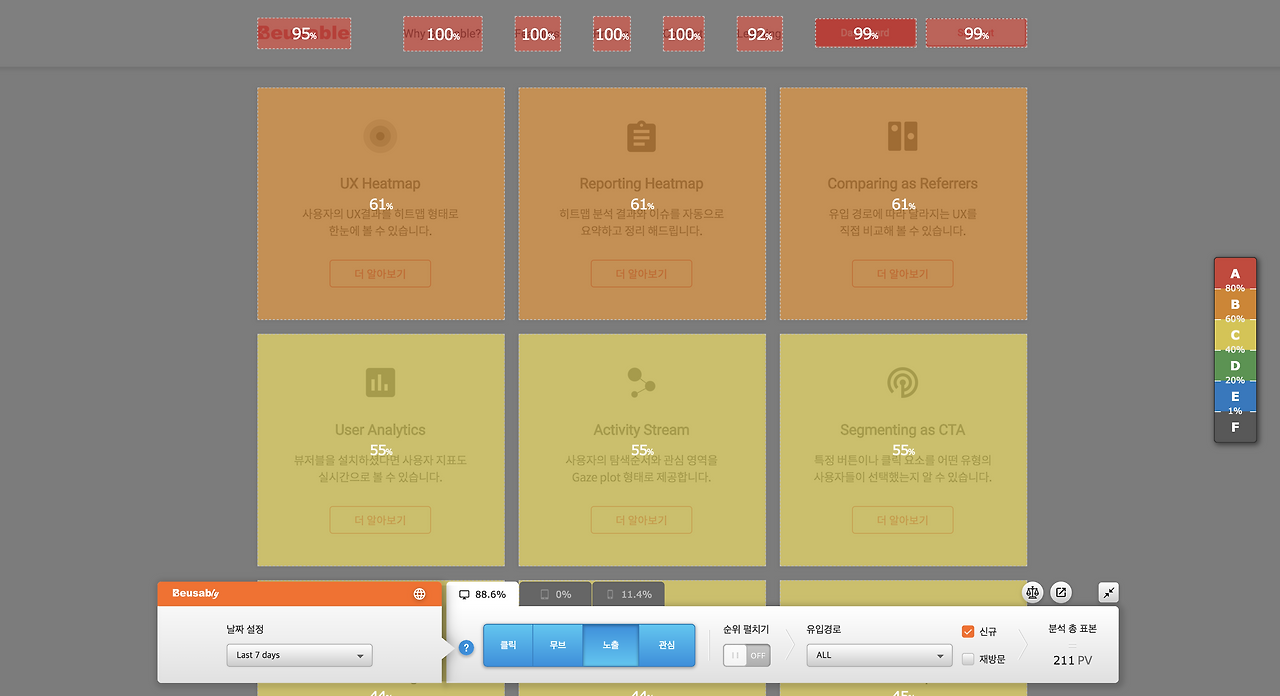Click the Segmenting as CTA card title
The height and width of the screenshot is (696, 1280).
click(x=902, y=430)
